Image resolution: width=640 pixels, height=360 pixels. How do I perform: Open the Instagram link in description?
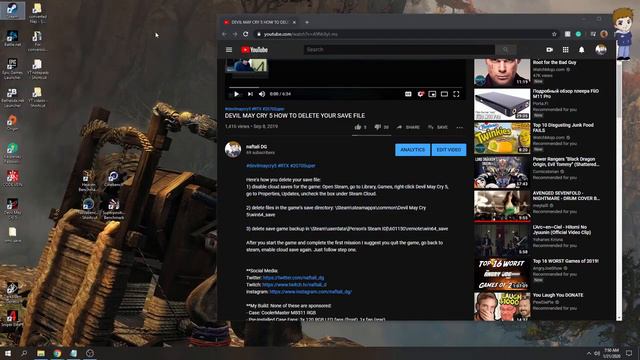(x=311, y=292)
